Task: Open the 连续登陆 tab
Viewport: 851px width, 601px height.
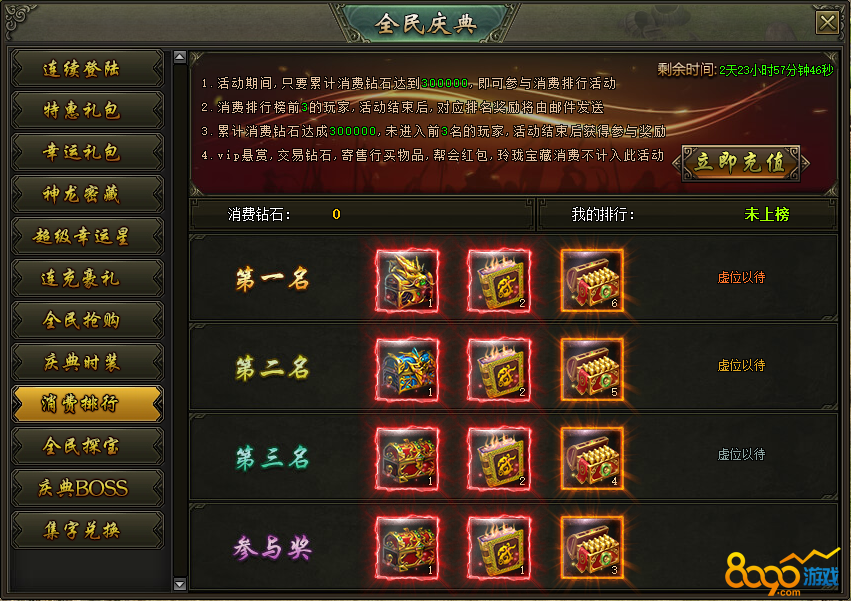Action: click(87, 68)
